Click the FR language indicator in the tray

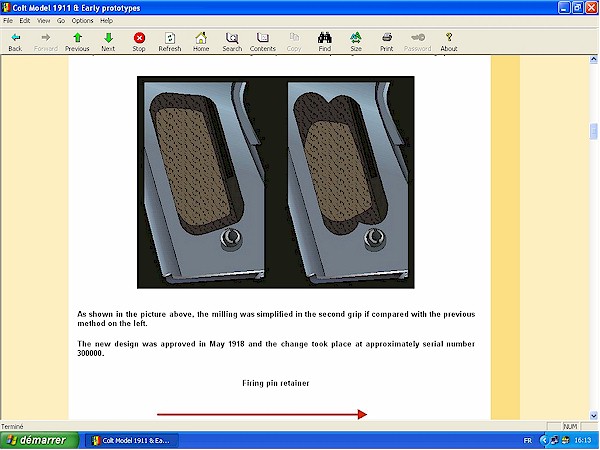coord(528,440)
